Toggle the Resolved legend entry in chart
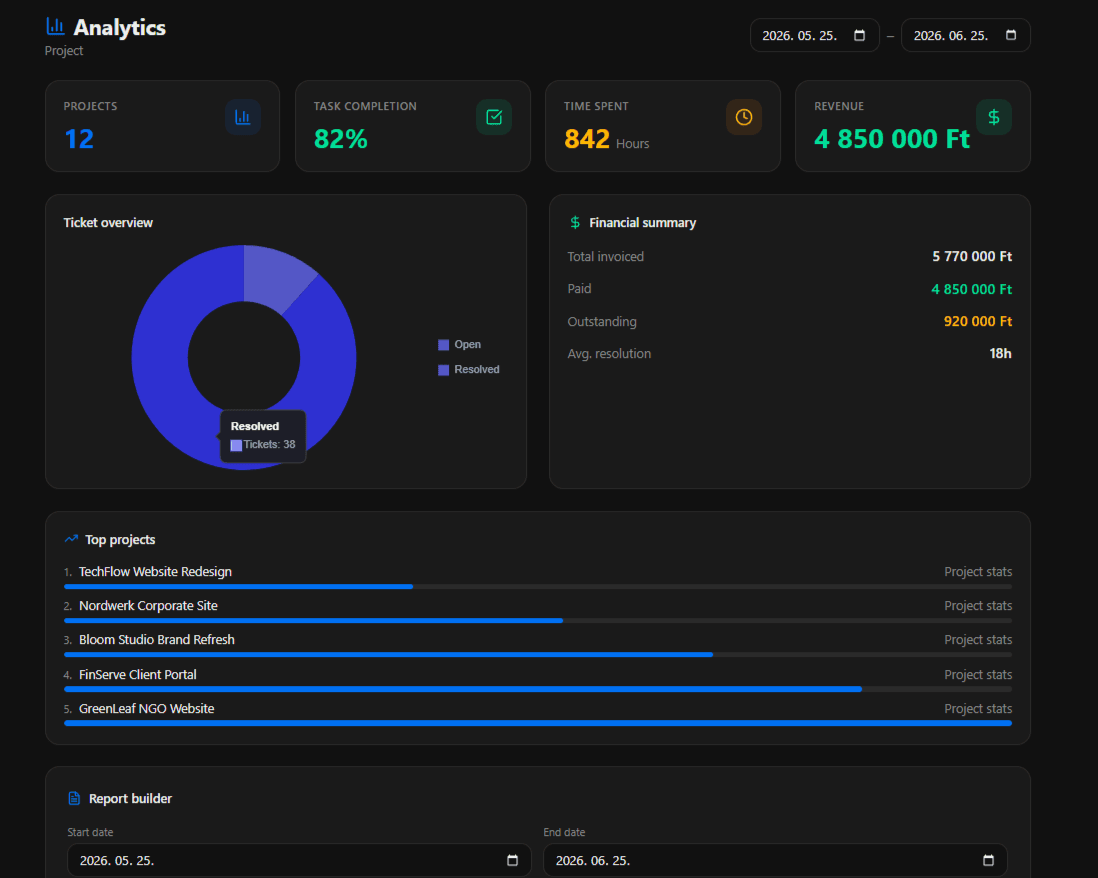The height and width of the screenshot is (878, 1098). coord(468,370)
